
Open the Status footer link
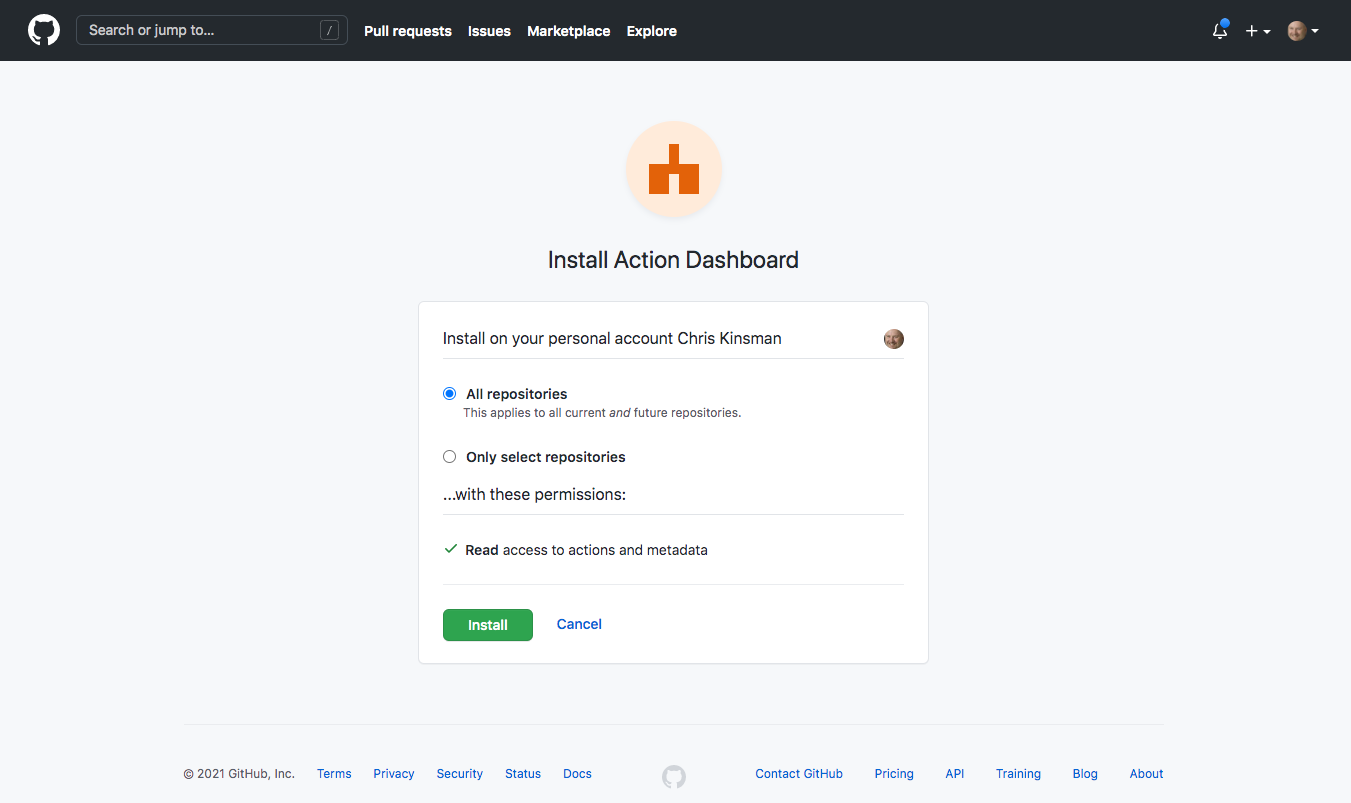click(x=523, y=774)
